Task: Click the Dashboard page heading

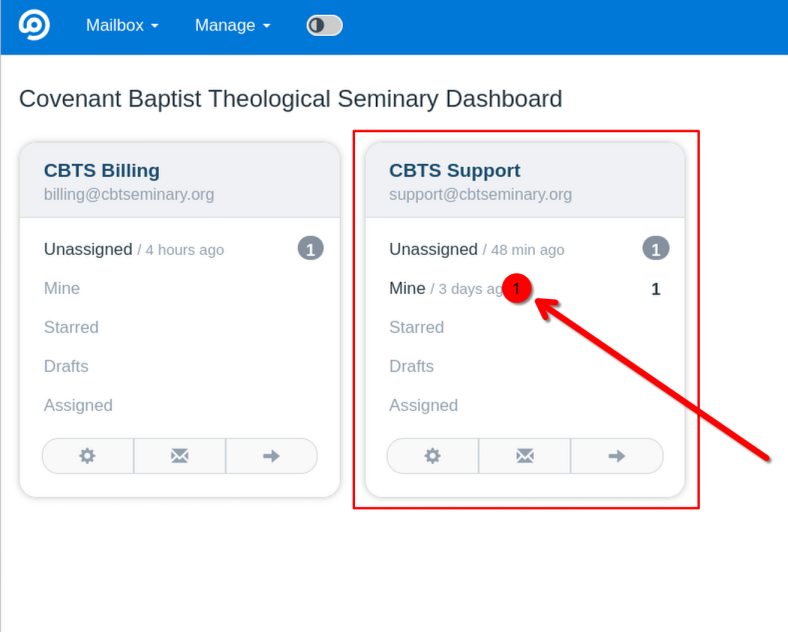Action: coord(290,99)
